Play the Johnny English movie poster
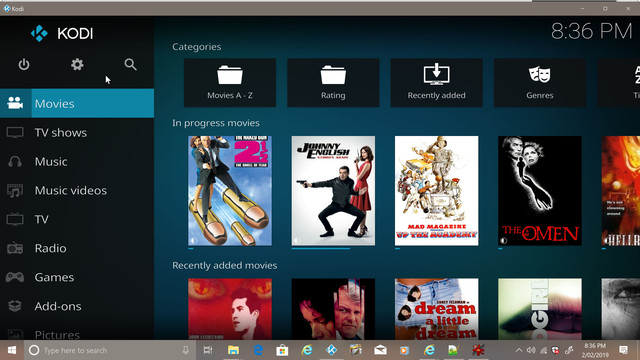 [x=333, y=191]
